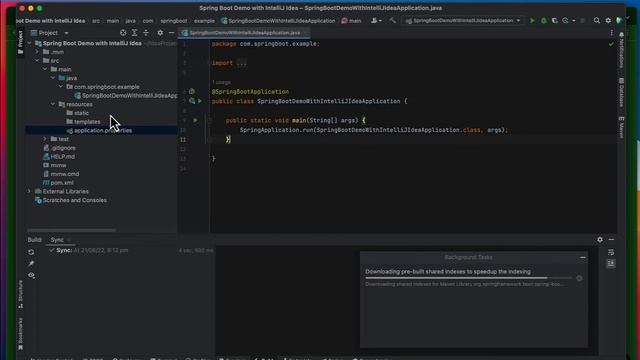
Task: Open the Bookmarks tab on left stripe
Action: [20, 334]
